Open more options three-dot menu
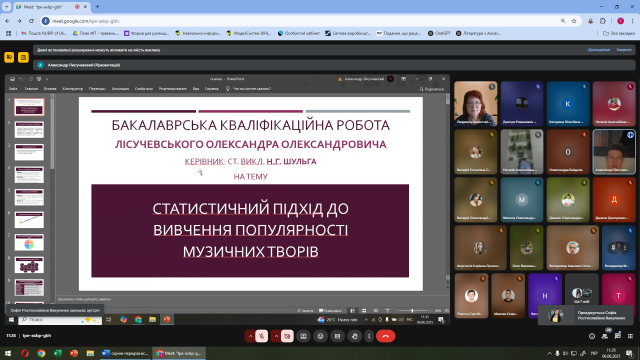The width and height of the screenshot is (640, 360). click(369, 336)
